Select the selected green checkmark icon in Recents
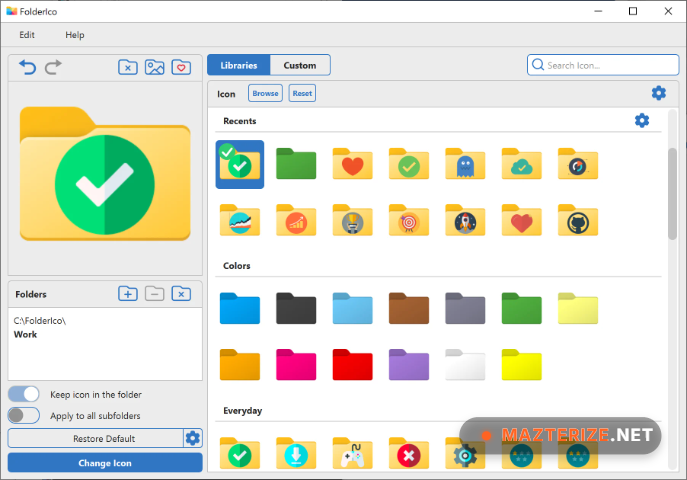The image size is (687, 480). [240, 164]
